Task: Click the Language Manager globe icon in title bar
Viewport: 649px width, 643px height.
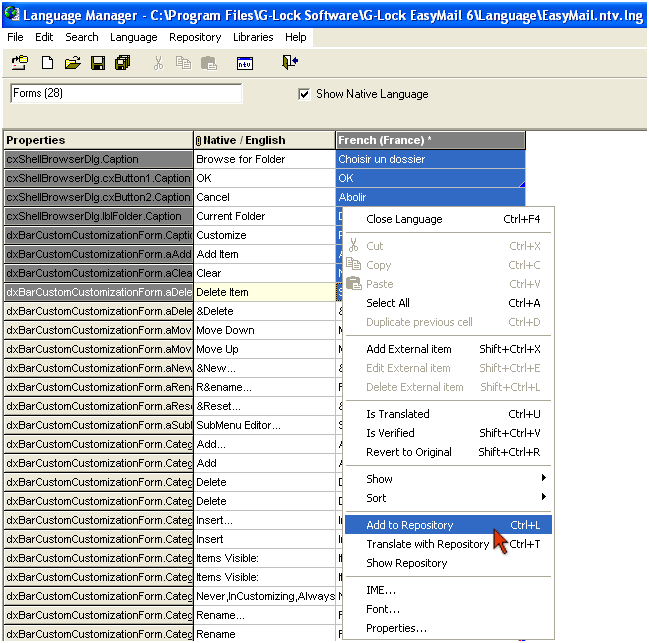Action: pos(12,14)
